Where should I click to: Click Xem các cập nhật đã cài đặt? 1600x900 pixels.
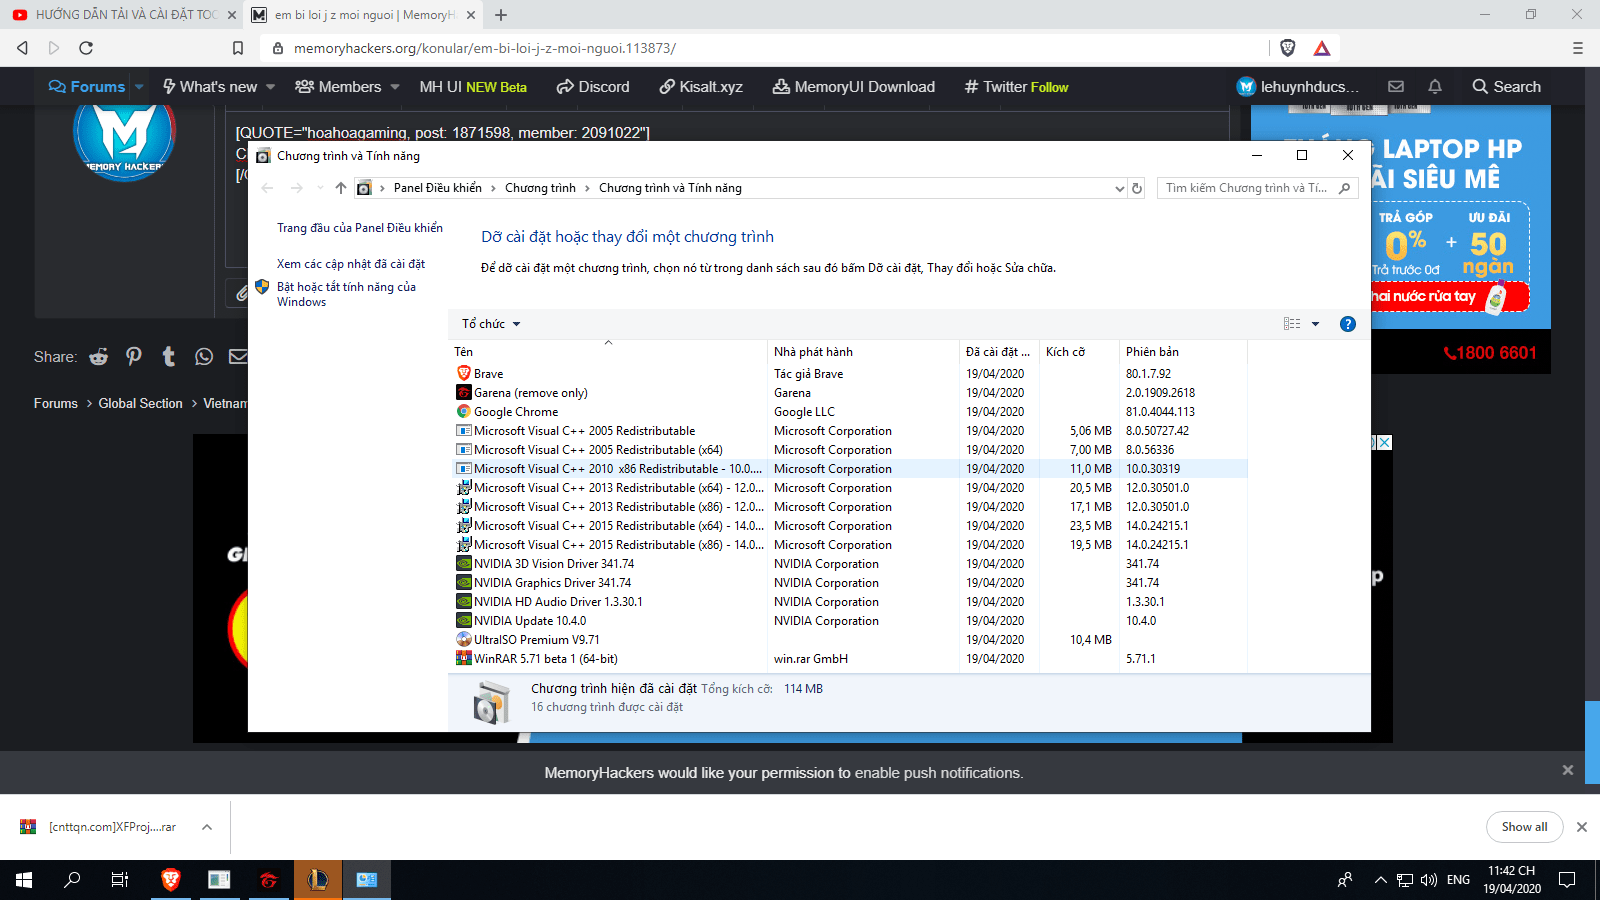coord(351,264)
